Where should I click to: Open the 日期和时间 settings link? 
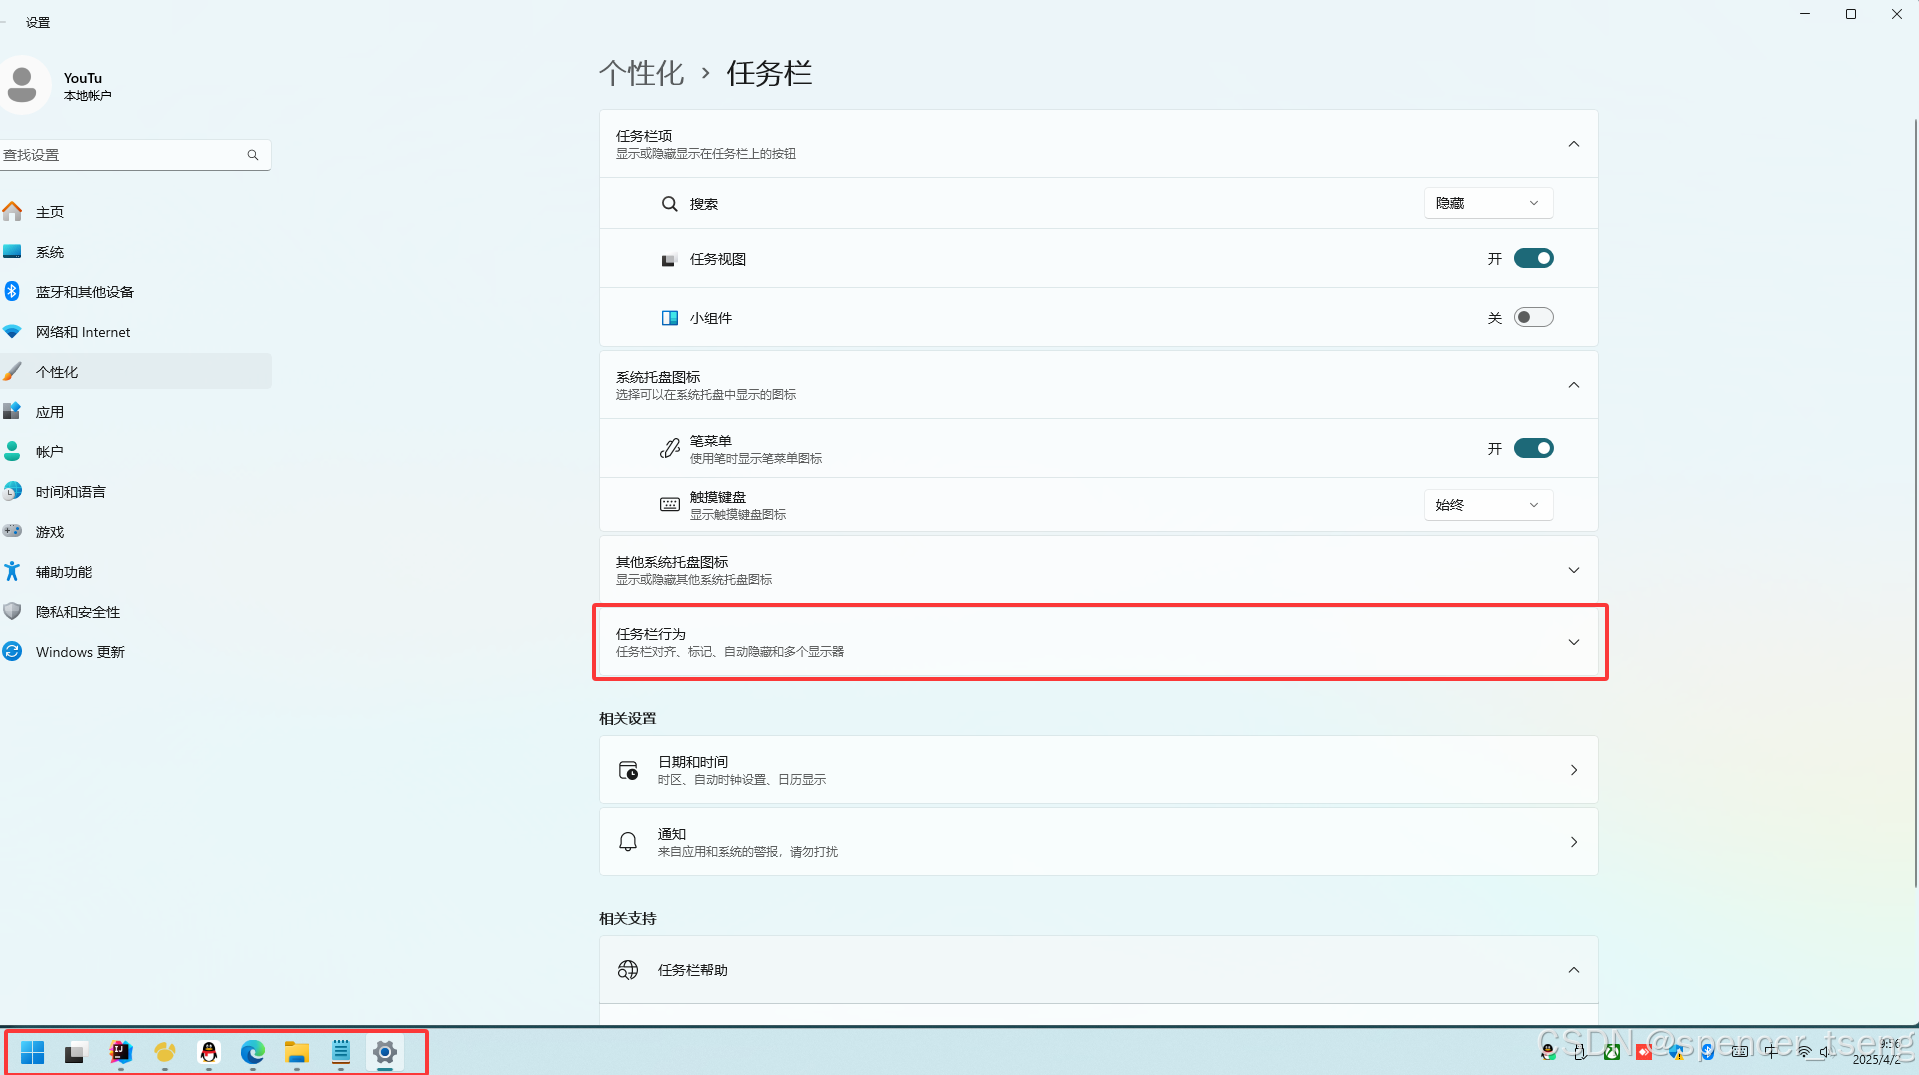point(1098,769)
